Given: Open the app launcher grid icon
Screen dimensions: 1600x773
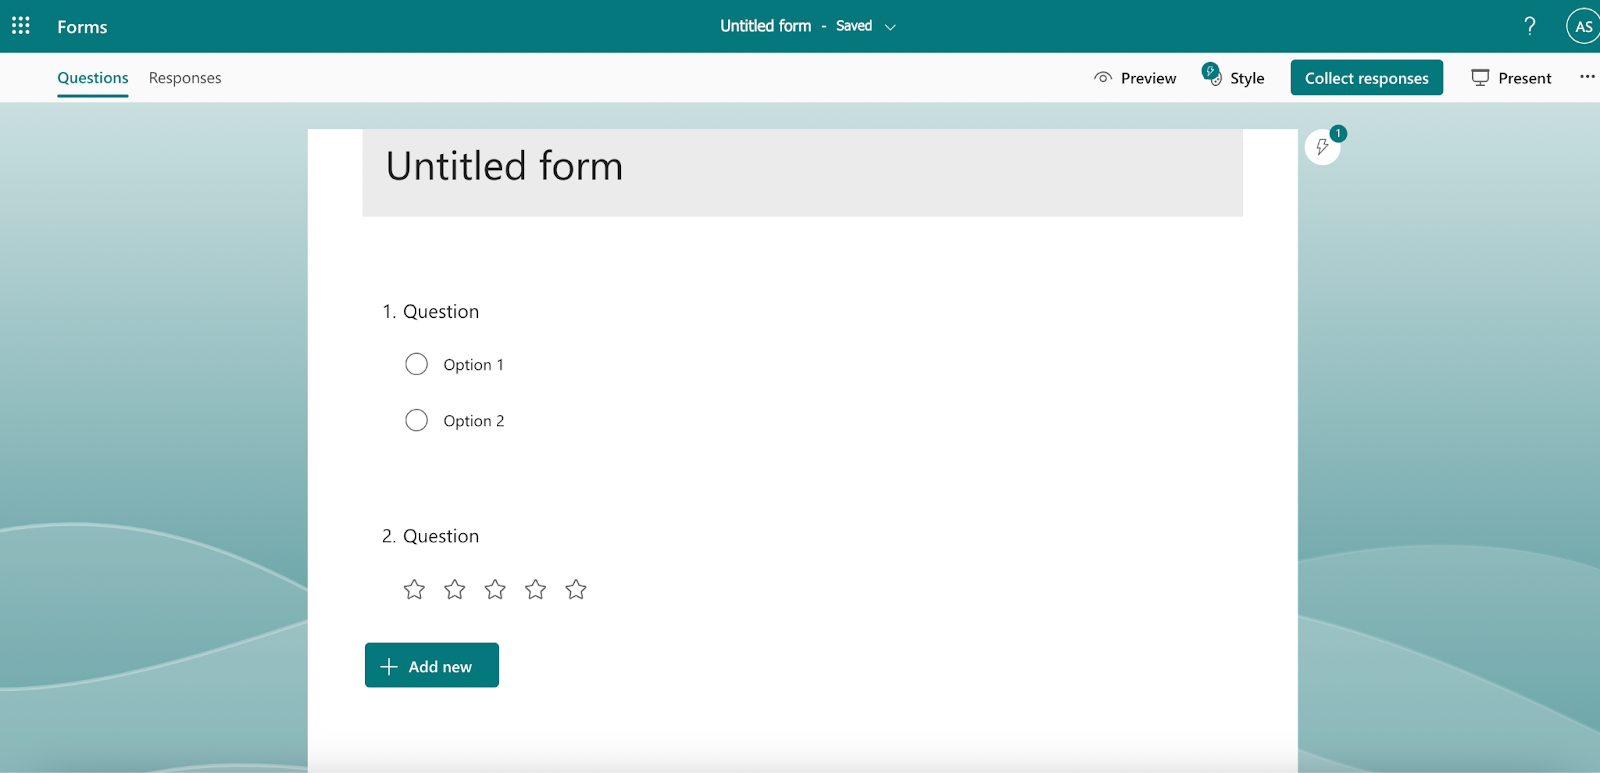Looking at the screenshot, I should click(x=21, y=25).
